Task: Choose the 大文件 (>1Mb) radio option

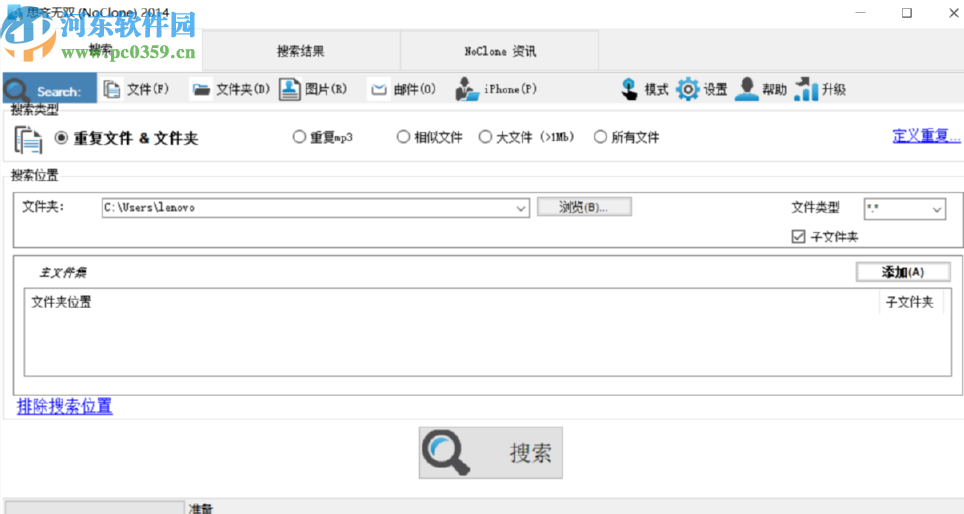Action: point(485,136)
